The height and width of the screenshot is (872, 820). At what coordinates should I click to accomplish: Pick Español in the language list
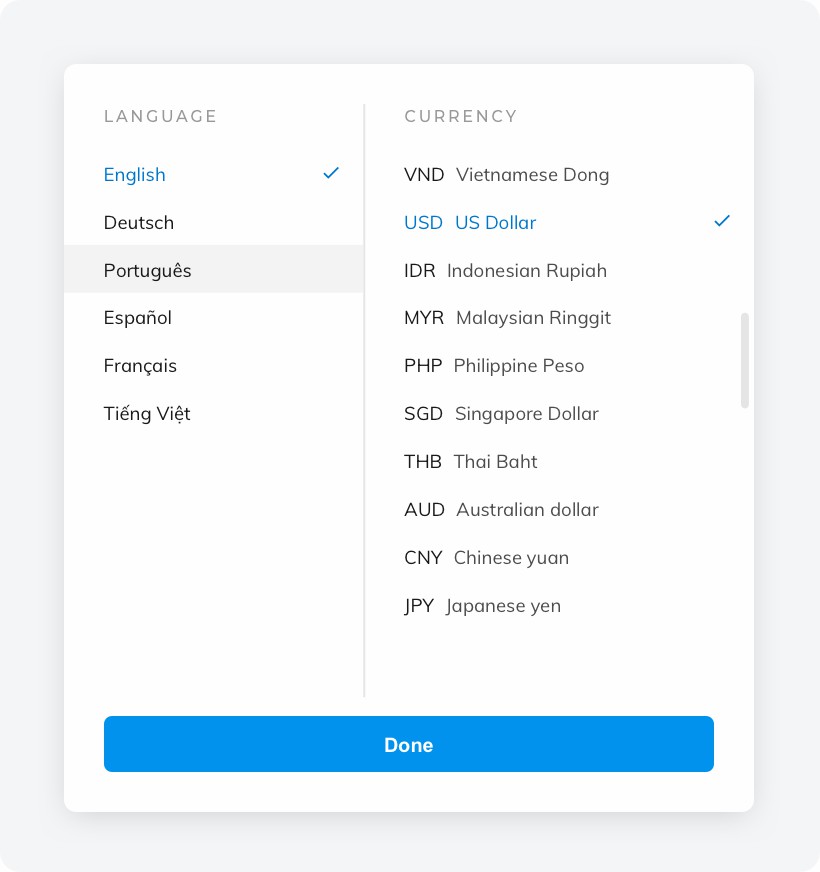138,318
